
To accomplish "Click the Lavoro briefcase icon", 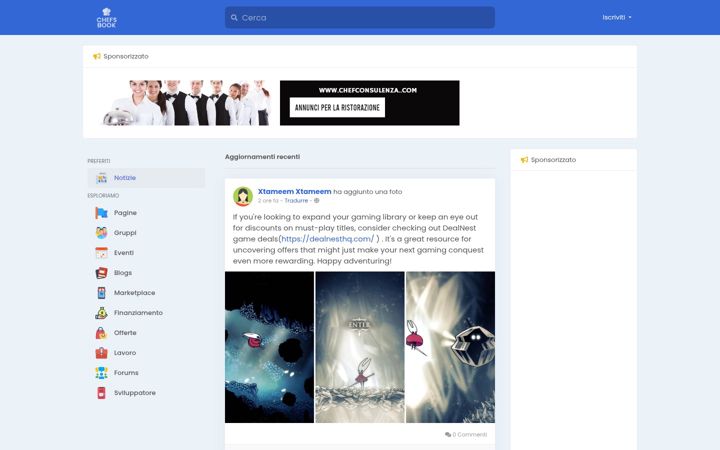I will [x=101, y=353].
